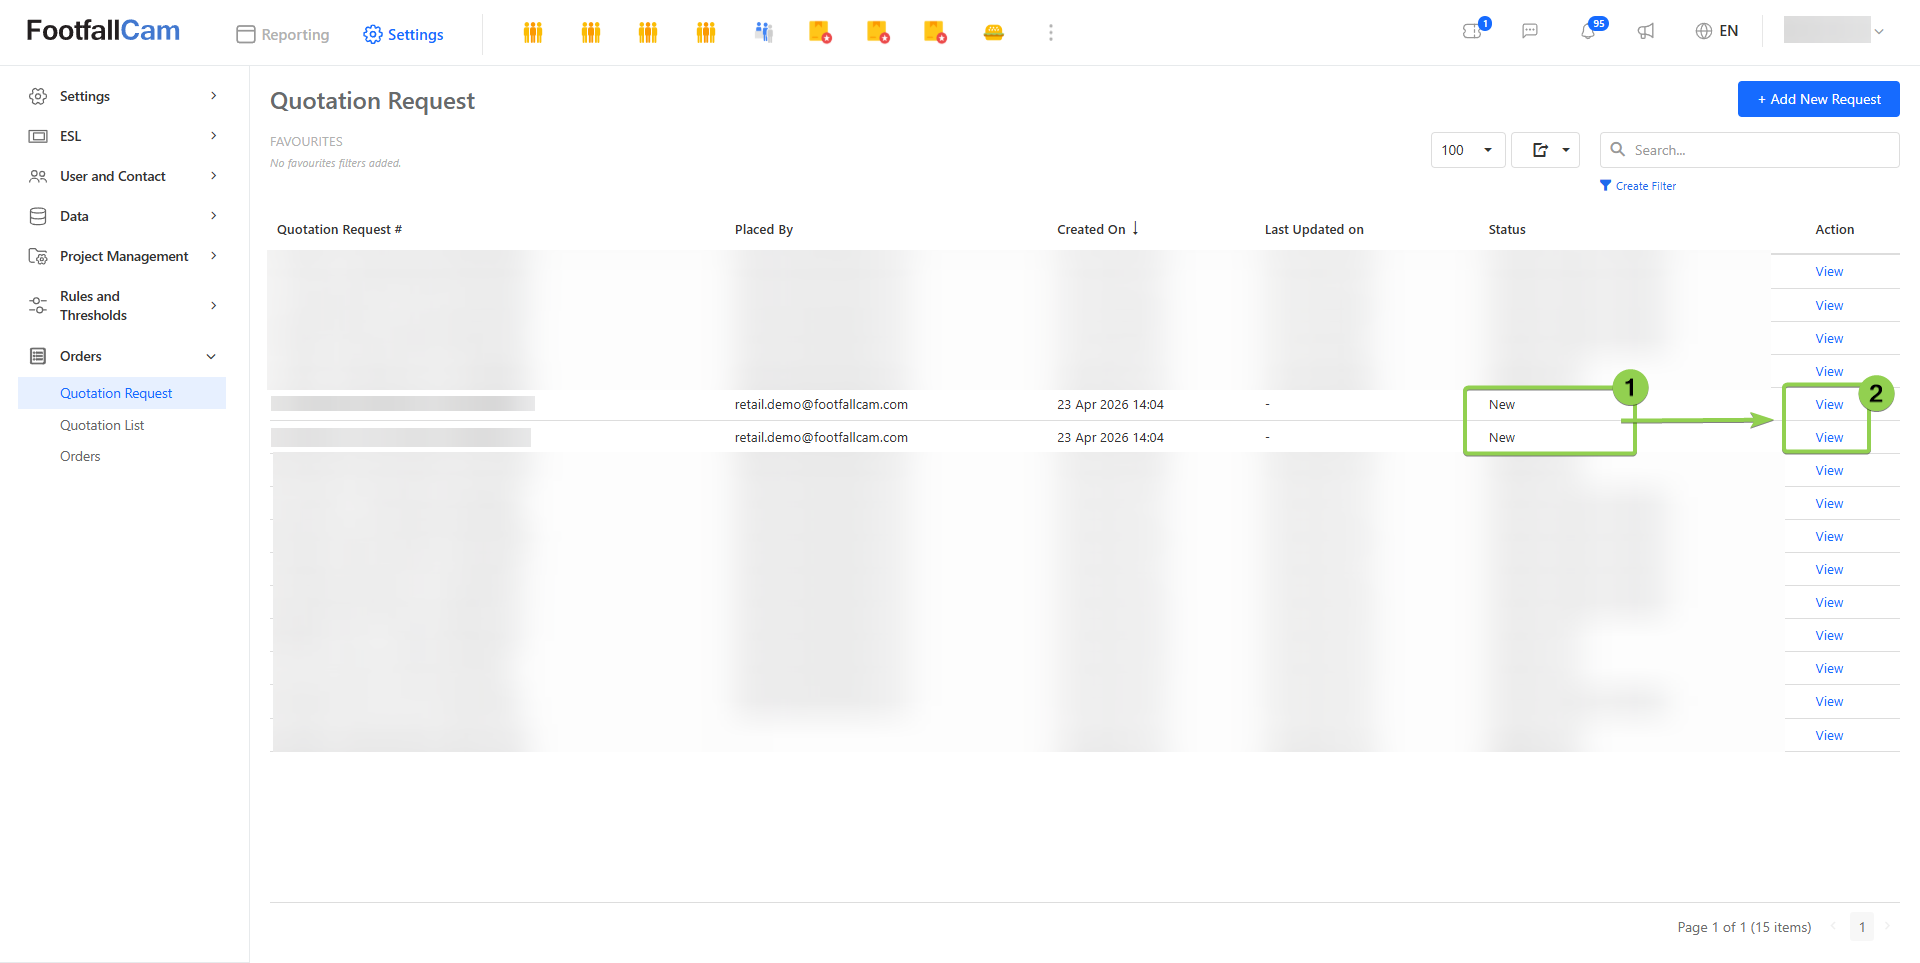Click the burger icon in top toolbar
1920x963 pixels.
pyautogui.click(x=993, y=32)
